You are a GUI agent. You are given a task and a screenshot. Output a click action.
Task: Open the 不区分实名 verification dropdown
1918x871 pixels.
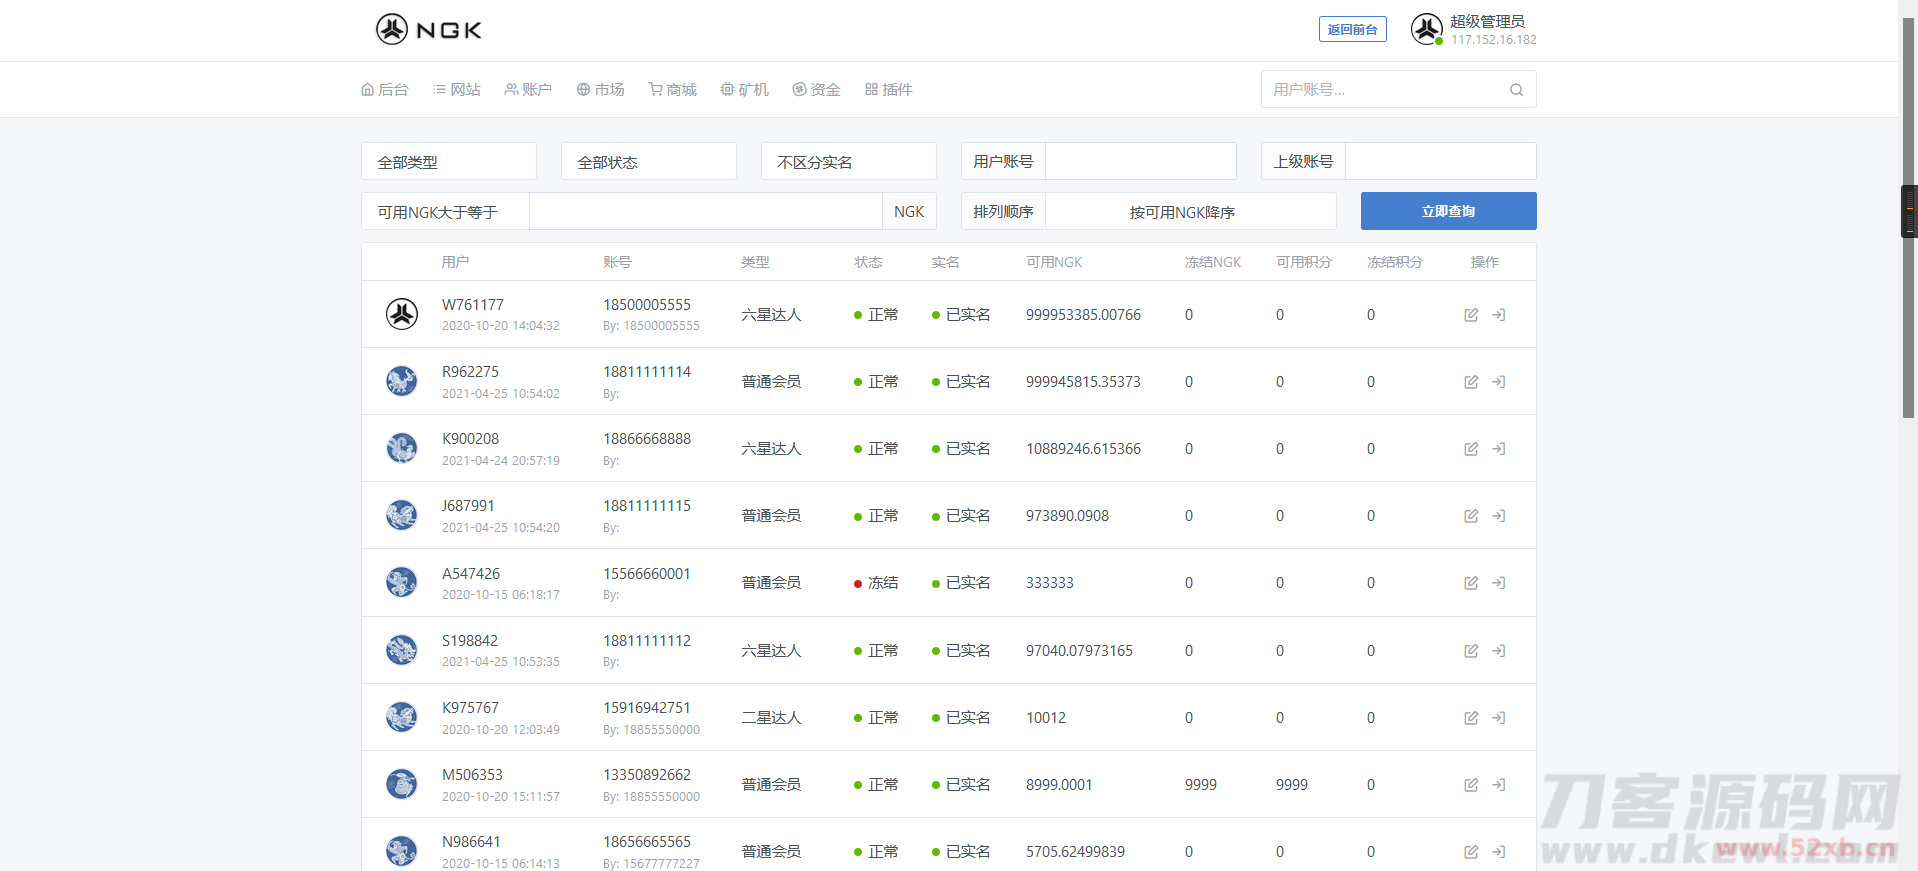coord(848,162)
